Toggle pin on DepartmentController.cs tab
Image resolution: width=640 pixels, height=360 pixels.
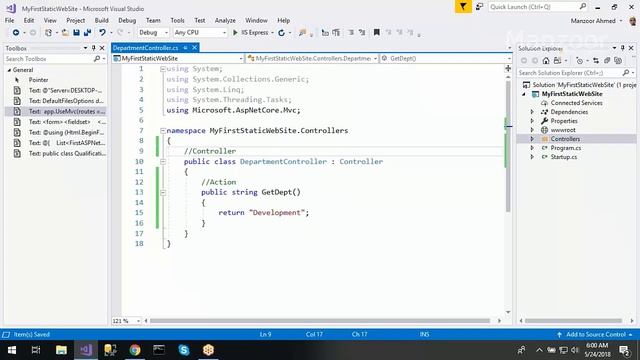[x=185, y=48]
